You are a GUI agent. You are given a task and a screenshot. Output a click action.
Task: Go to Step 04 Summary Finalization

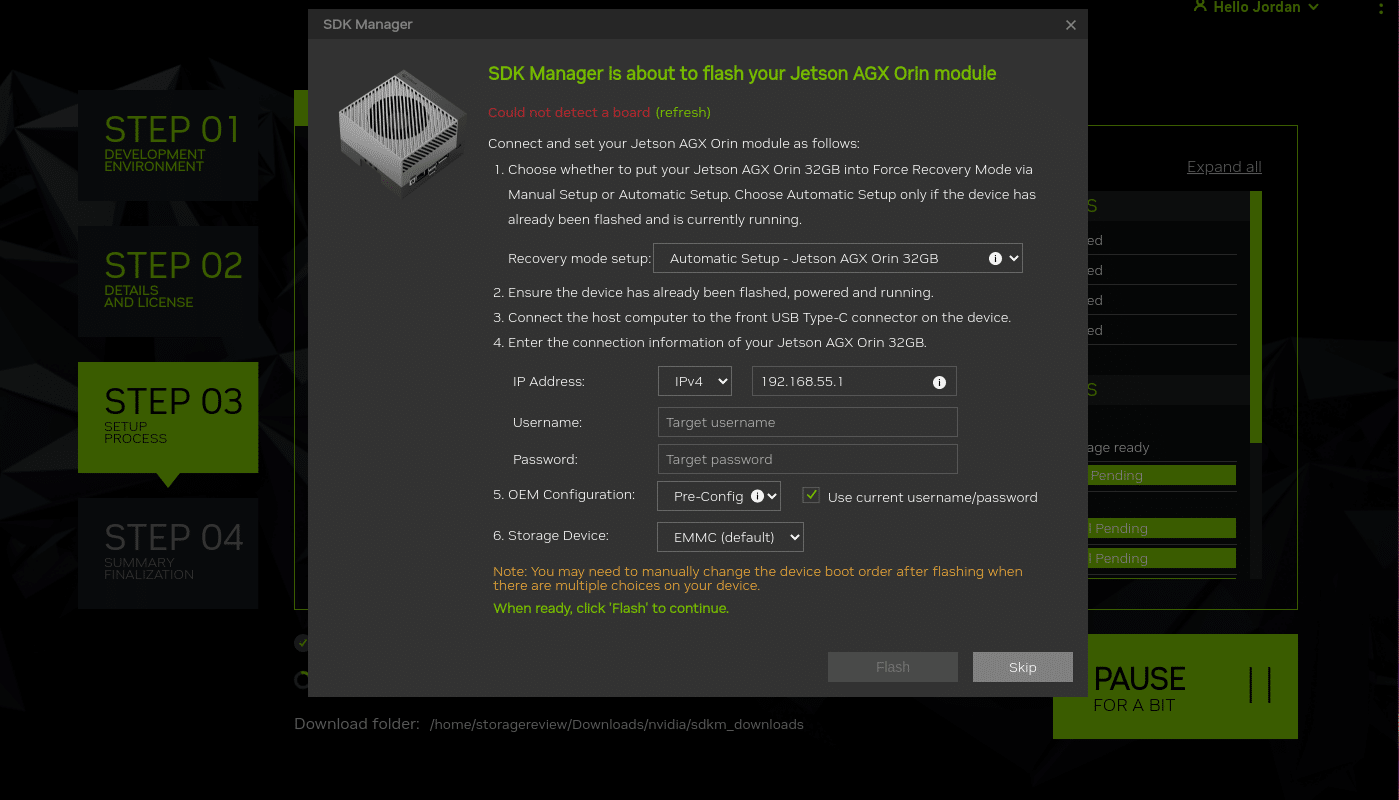point(168,553)
